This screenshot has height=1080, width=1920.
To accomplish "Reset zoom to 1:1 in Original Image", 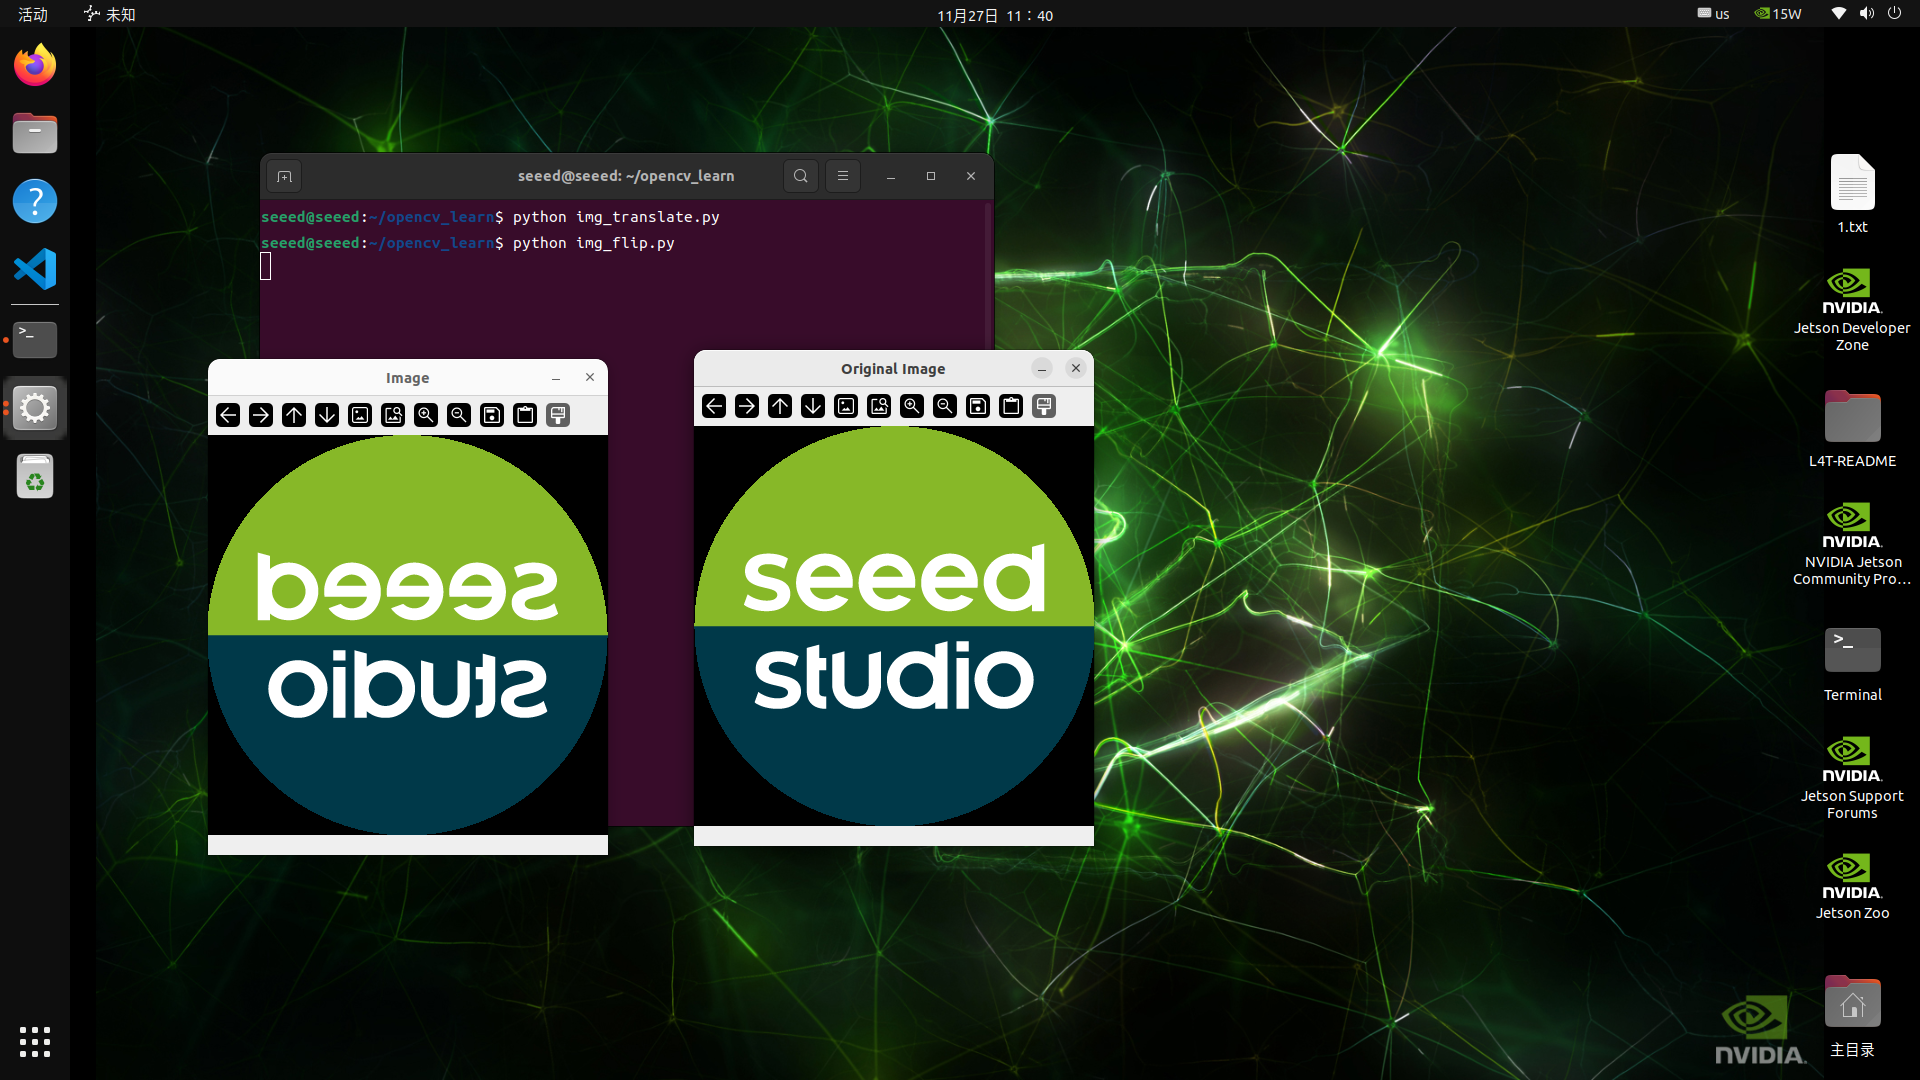I will coord(846,406).
